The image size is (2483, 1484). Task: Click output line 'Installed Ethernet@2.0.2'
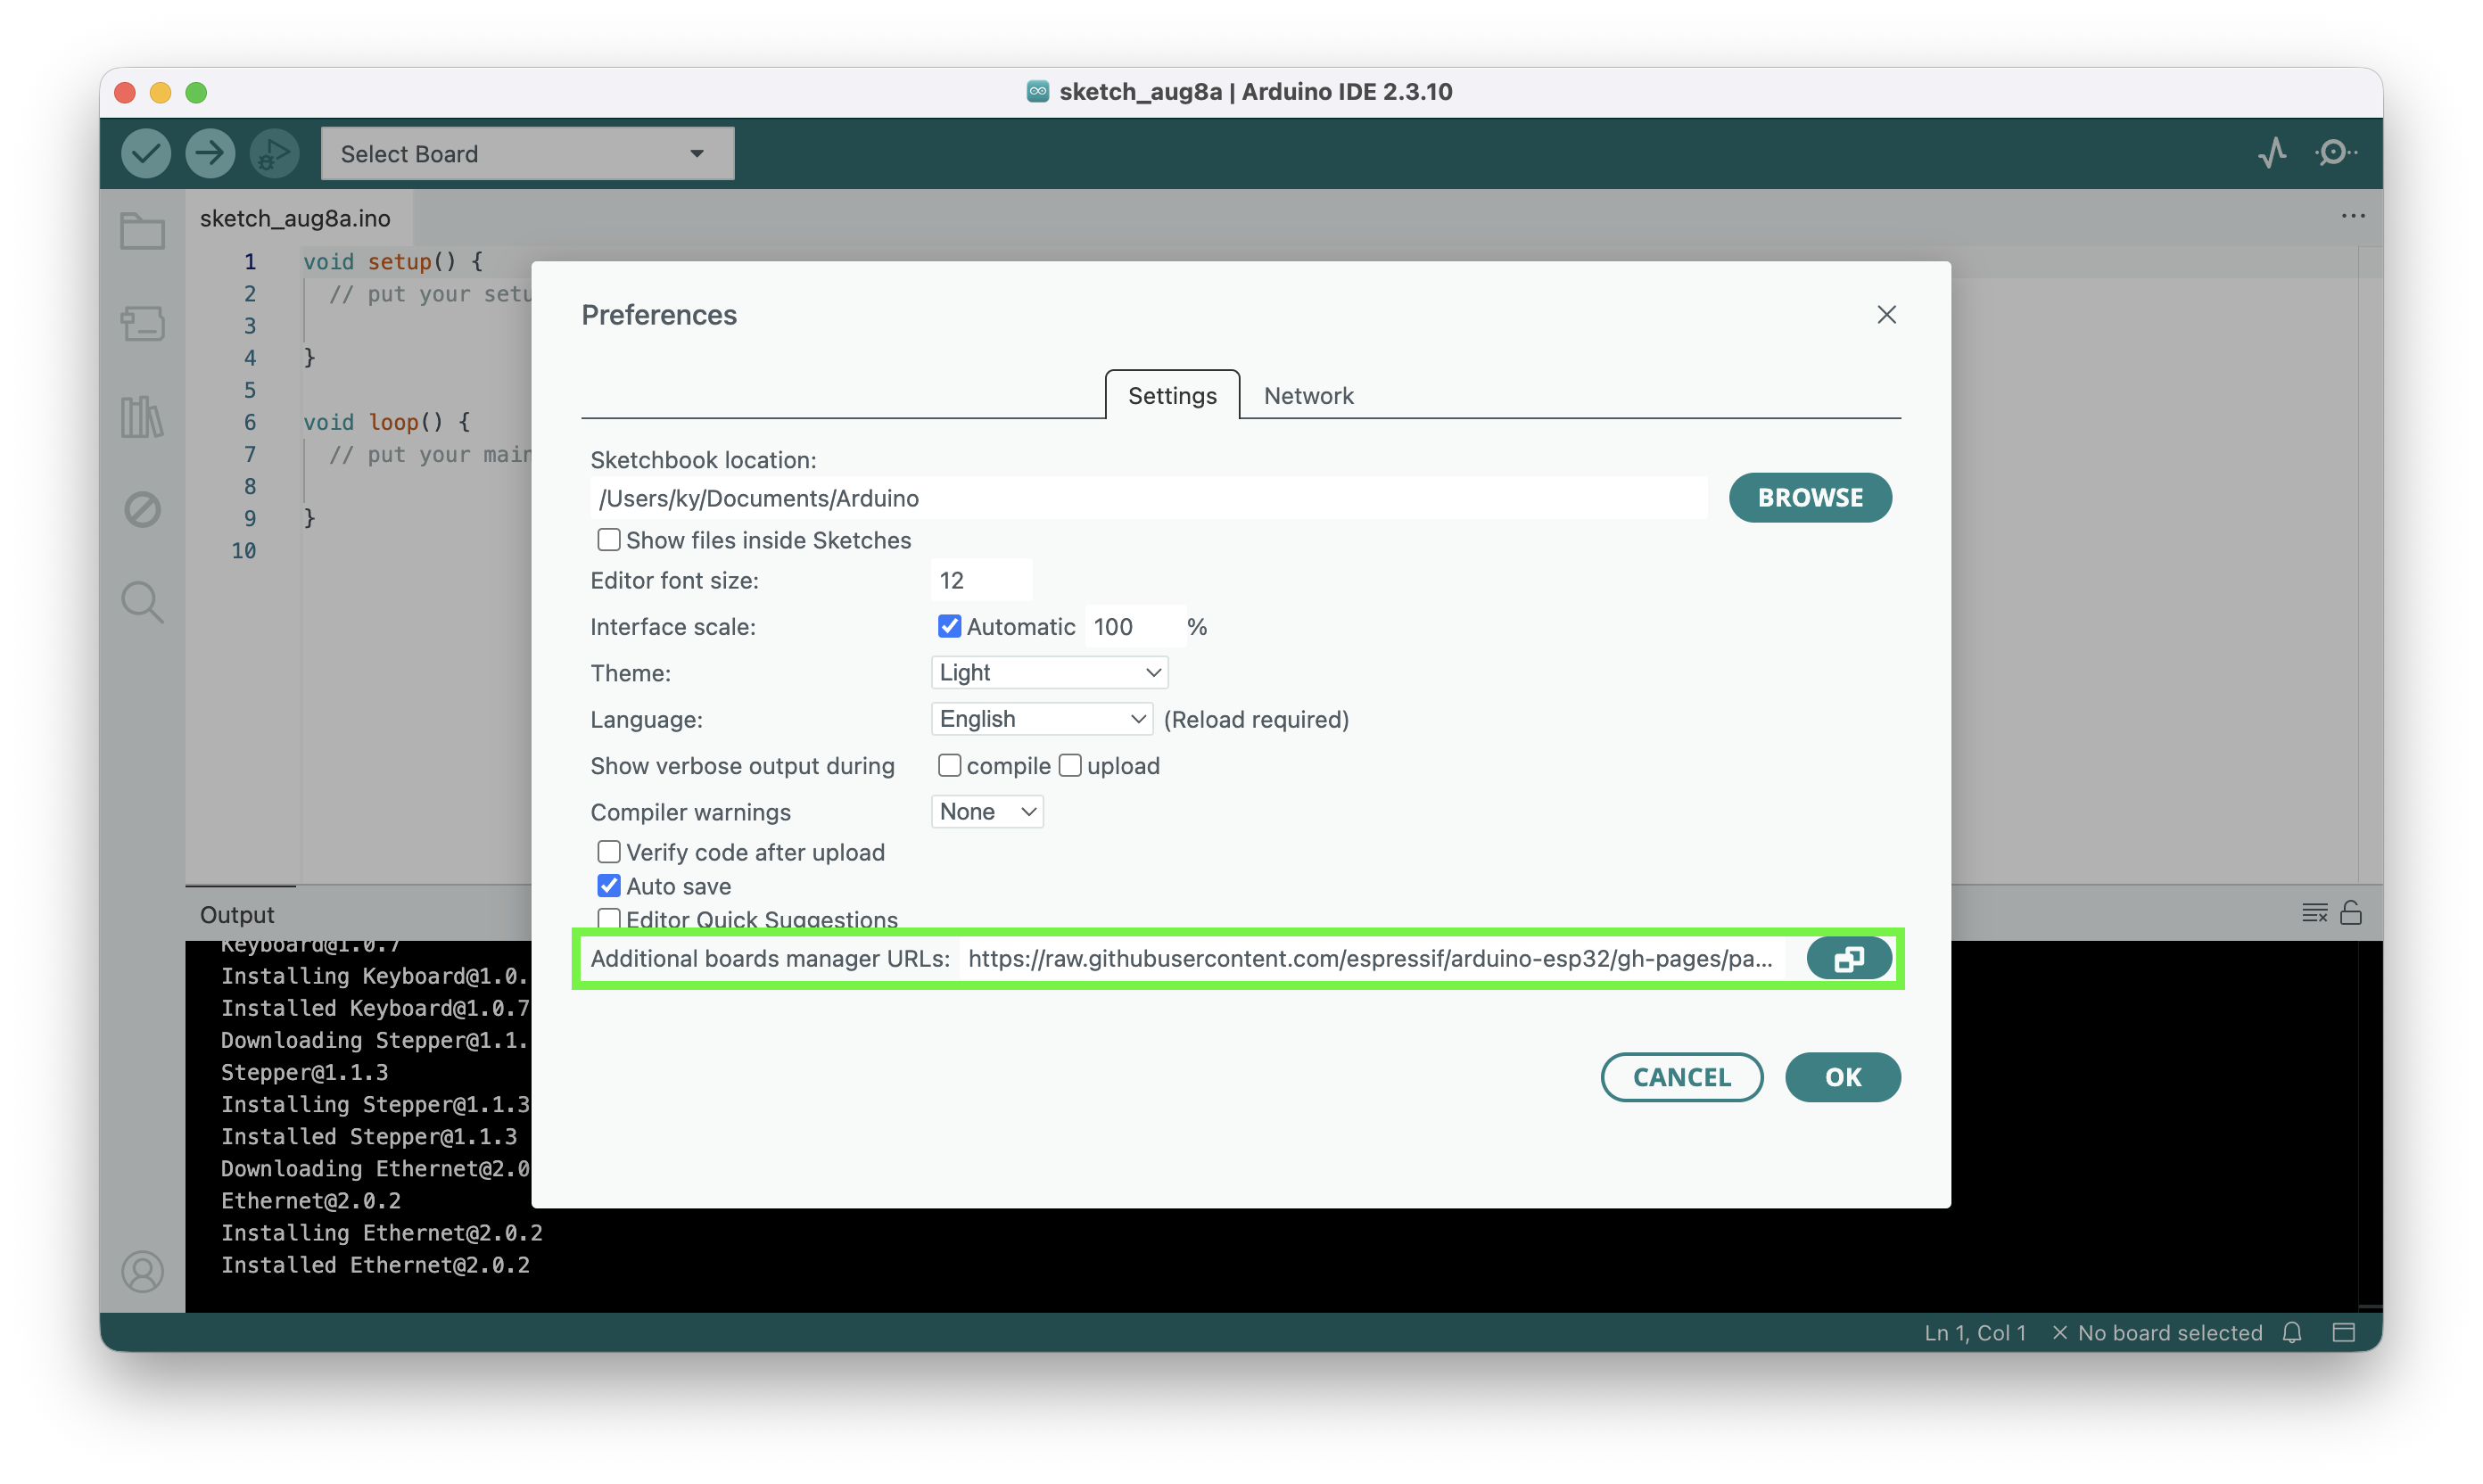point(375,1265)
